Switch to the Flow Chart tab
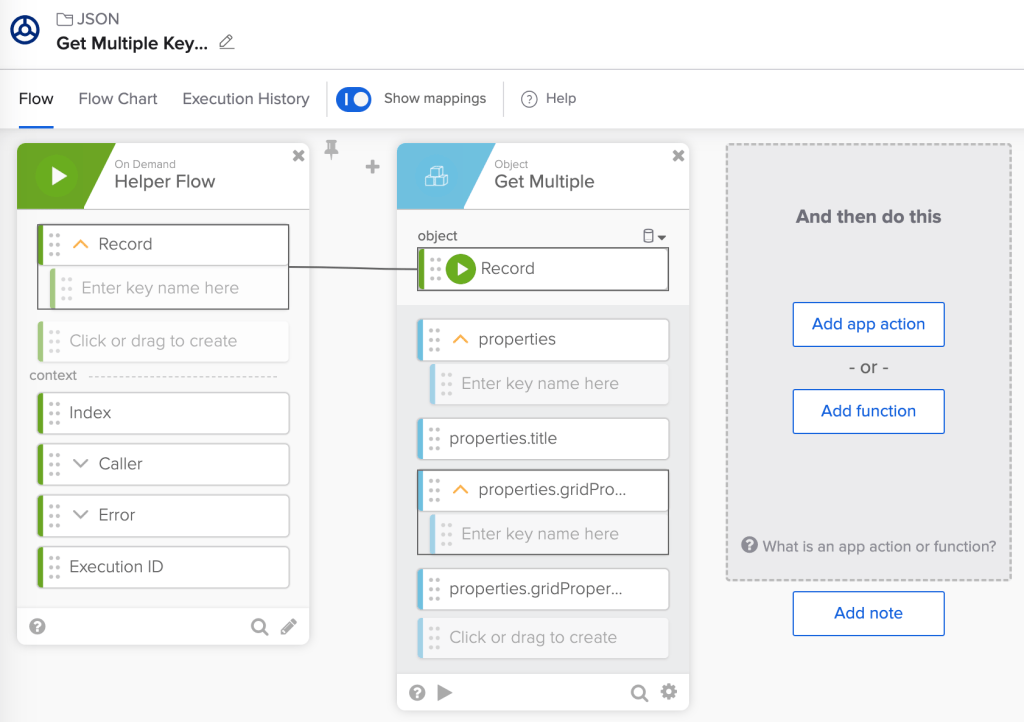This screenshot has height=722, width=1024. pyautogui.click(x=118, y=99)
